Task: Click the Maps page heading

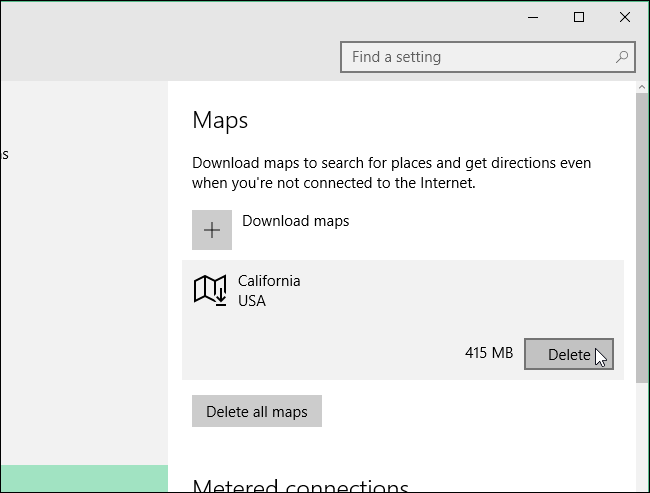Action: (x=220, y=121)
